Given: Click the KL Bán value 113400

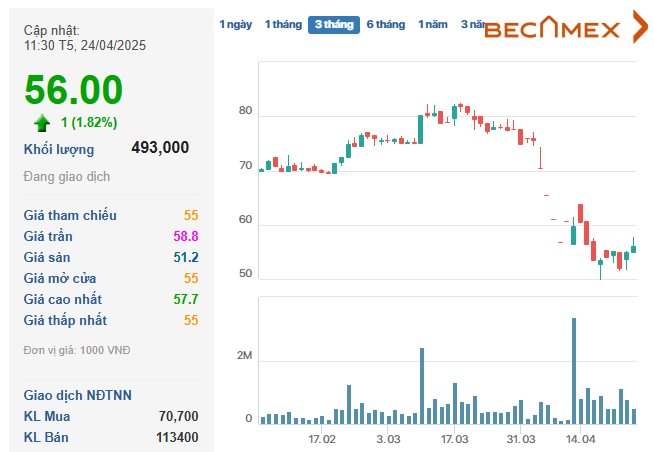Looking at the screenshot, I should tap(177, 437).
